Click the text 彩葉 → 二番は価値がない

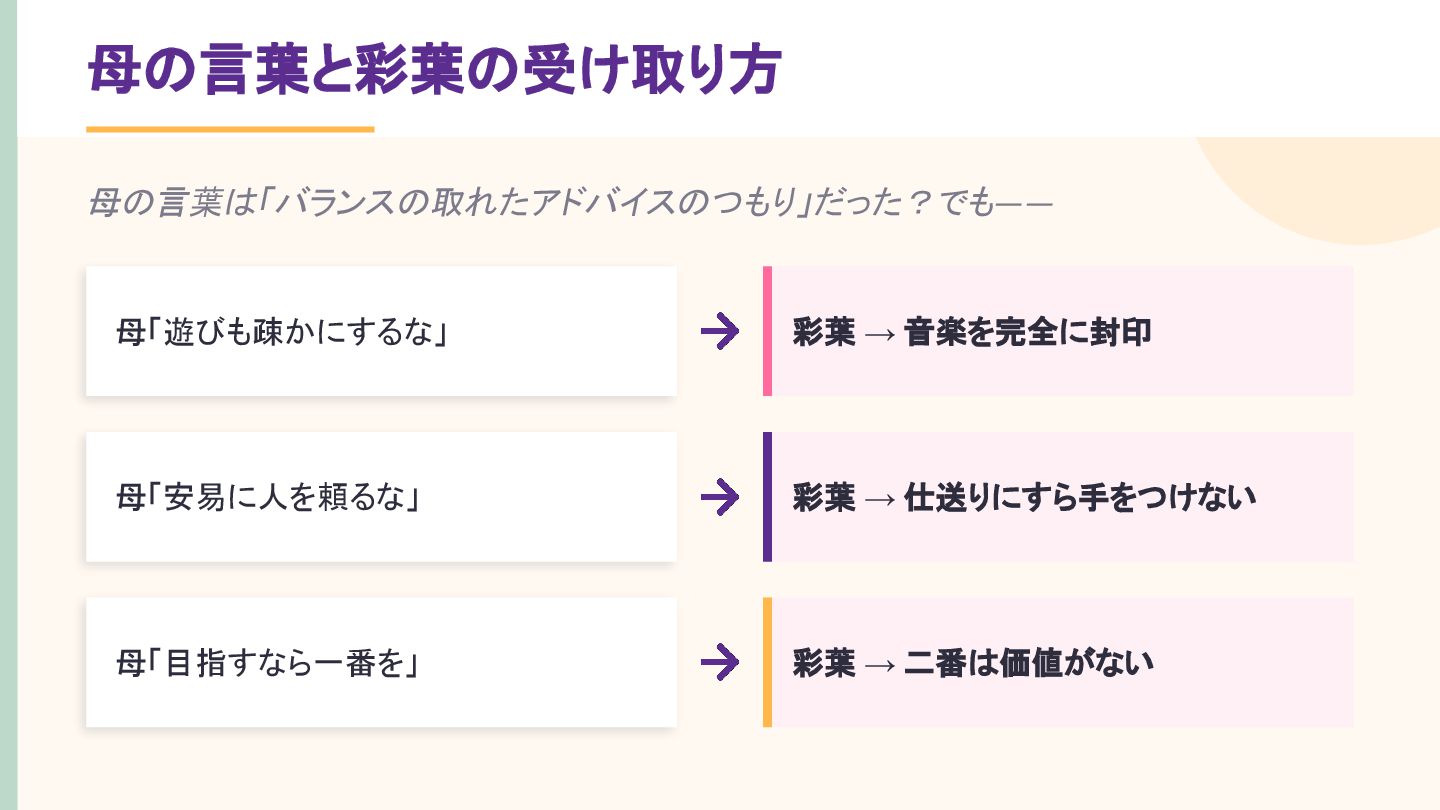(973, 662)
